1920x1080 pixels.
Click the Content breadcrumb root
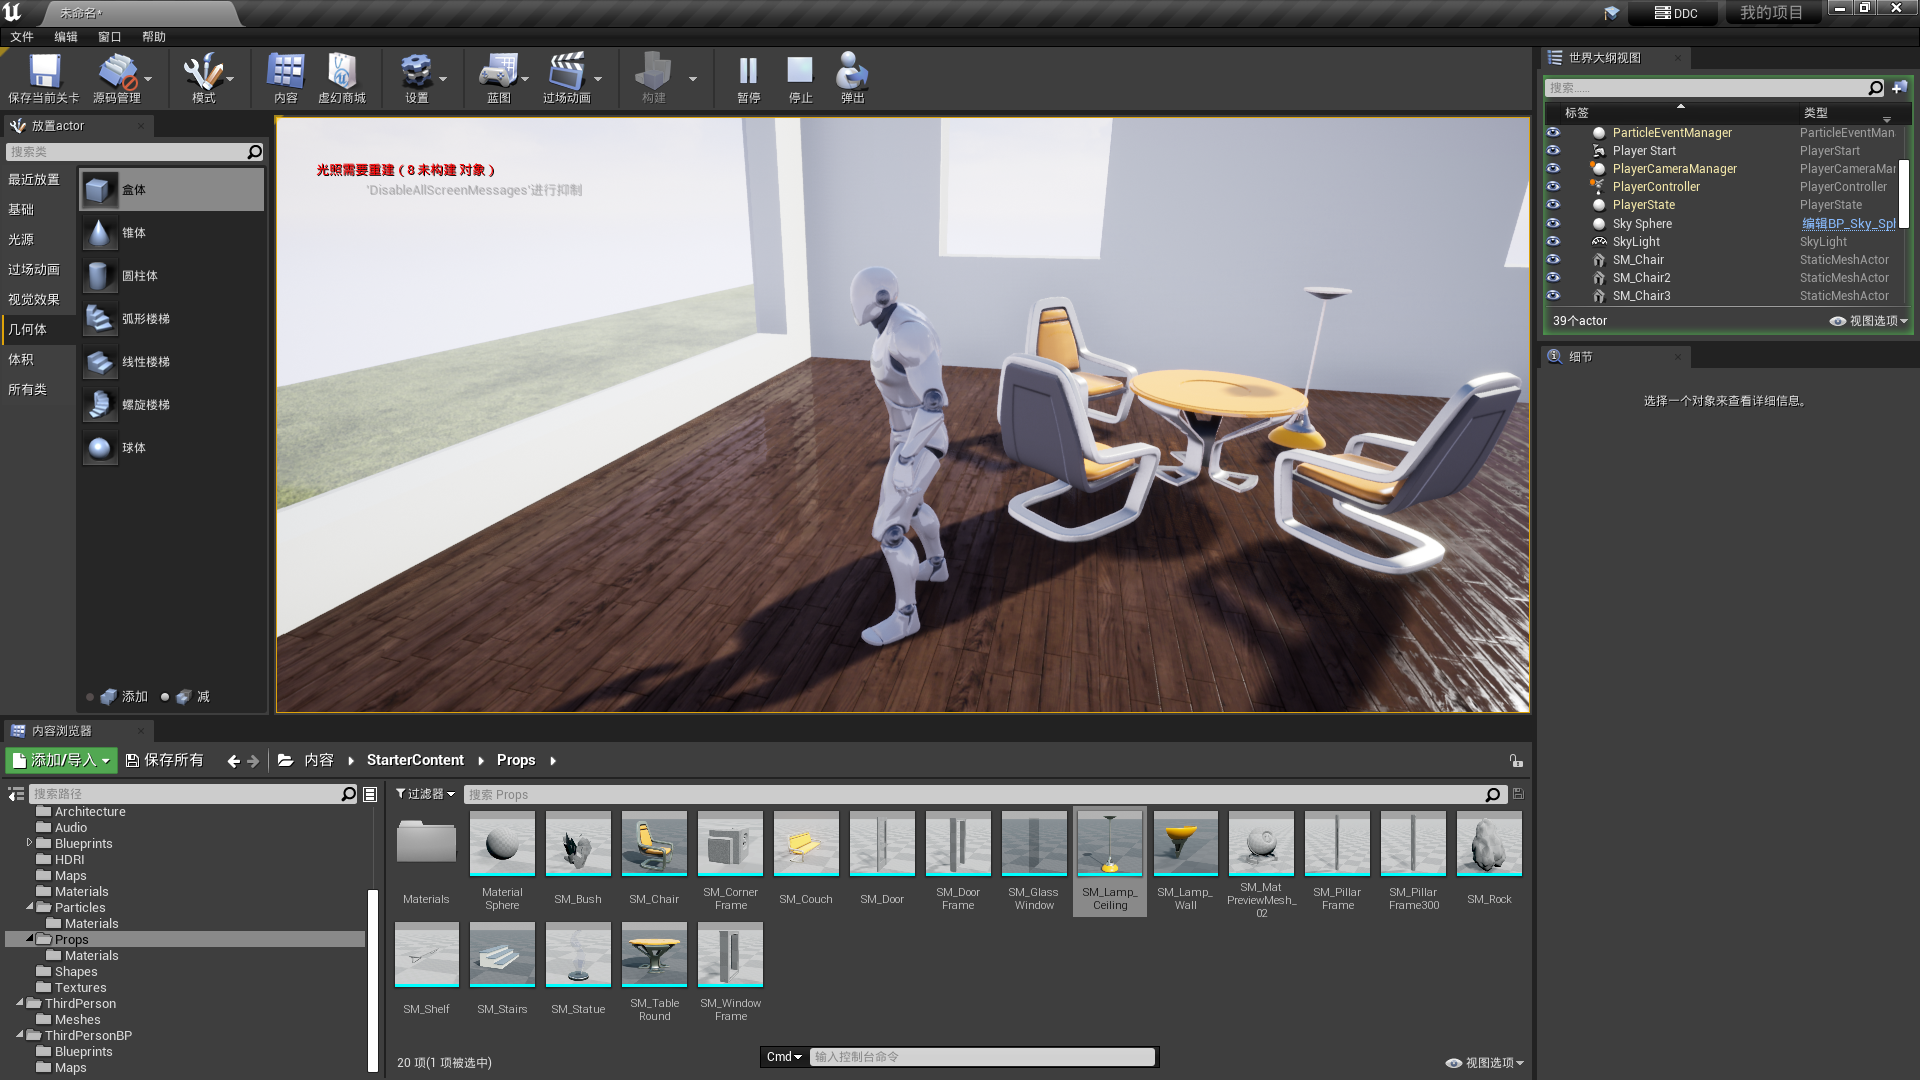[319, 761]
